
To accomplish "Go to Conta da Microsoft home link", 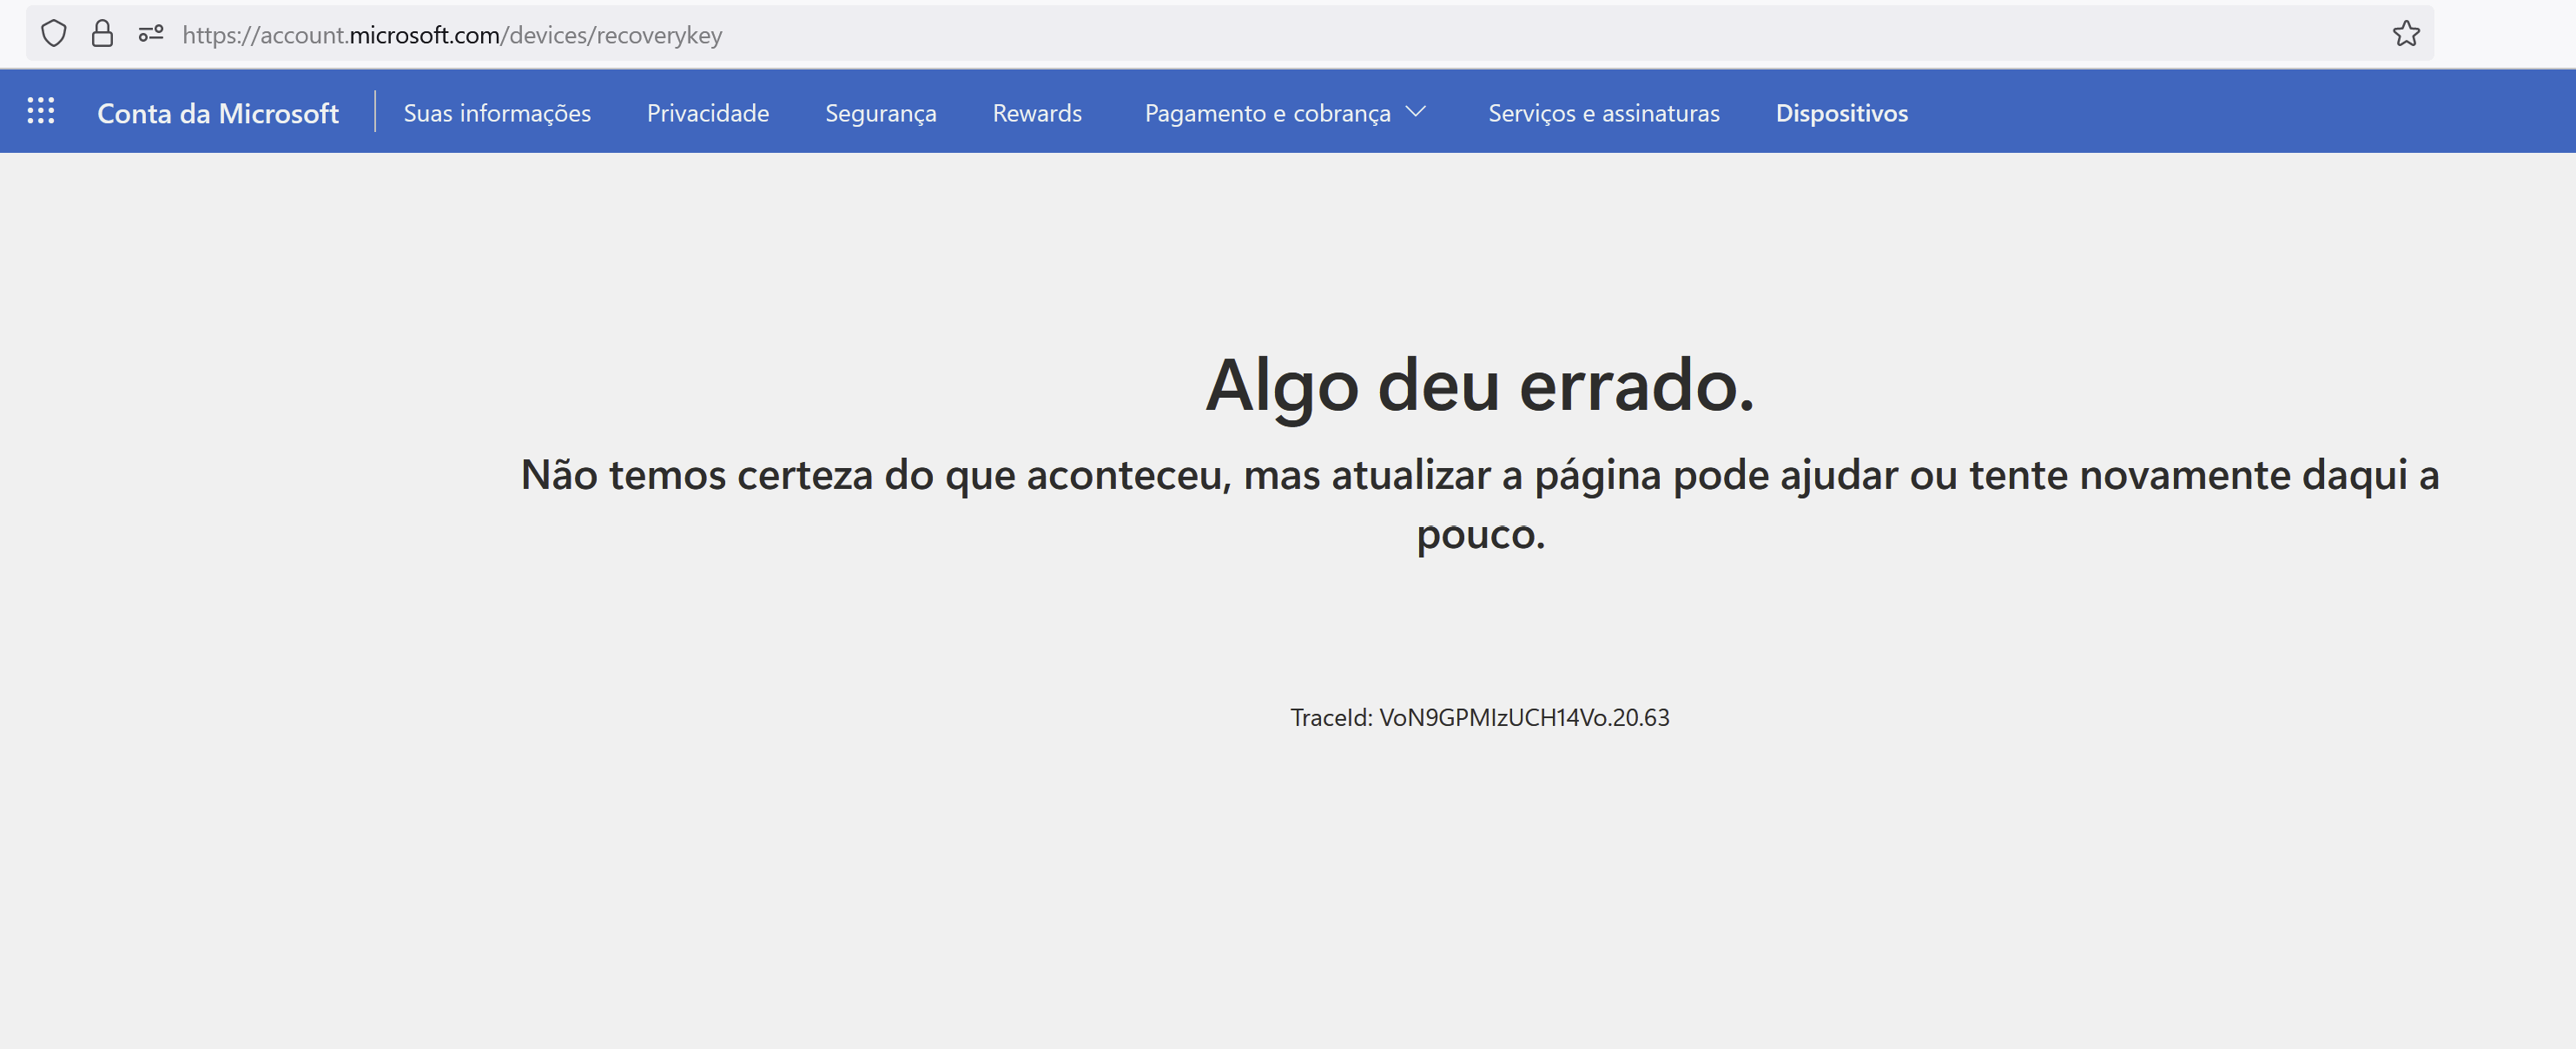I will point(218,113).
